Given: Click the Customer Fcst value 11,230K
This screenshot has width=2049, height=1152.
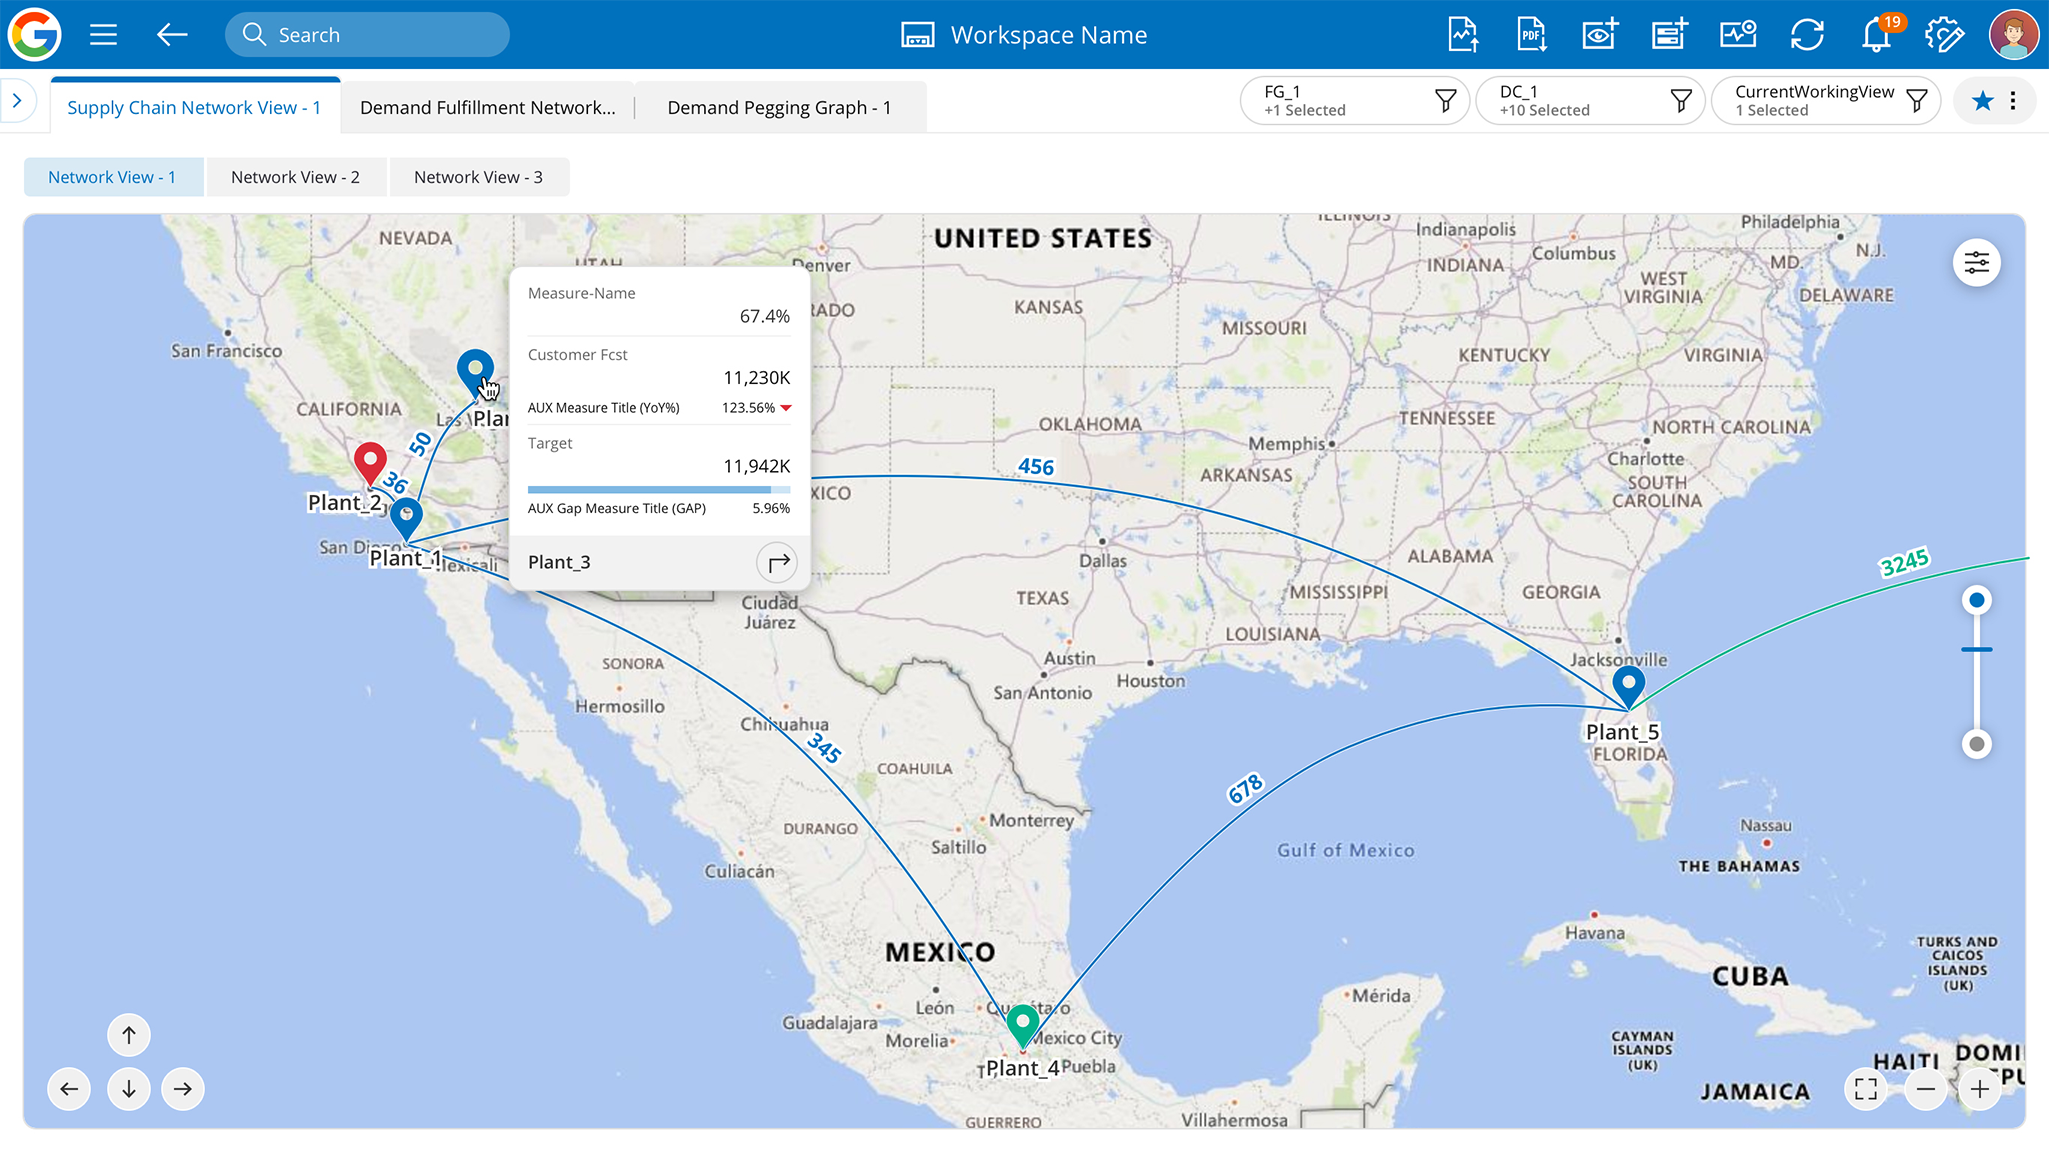Looking at the screenshot, I should [x=756, y=378].
